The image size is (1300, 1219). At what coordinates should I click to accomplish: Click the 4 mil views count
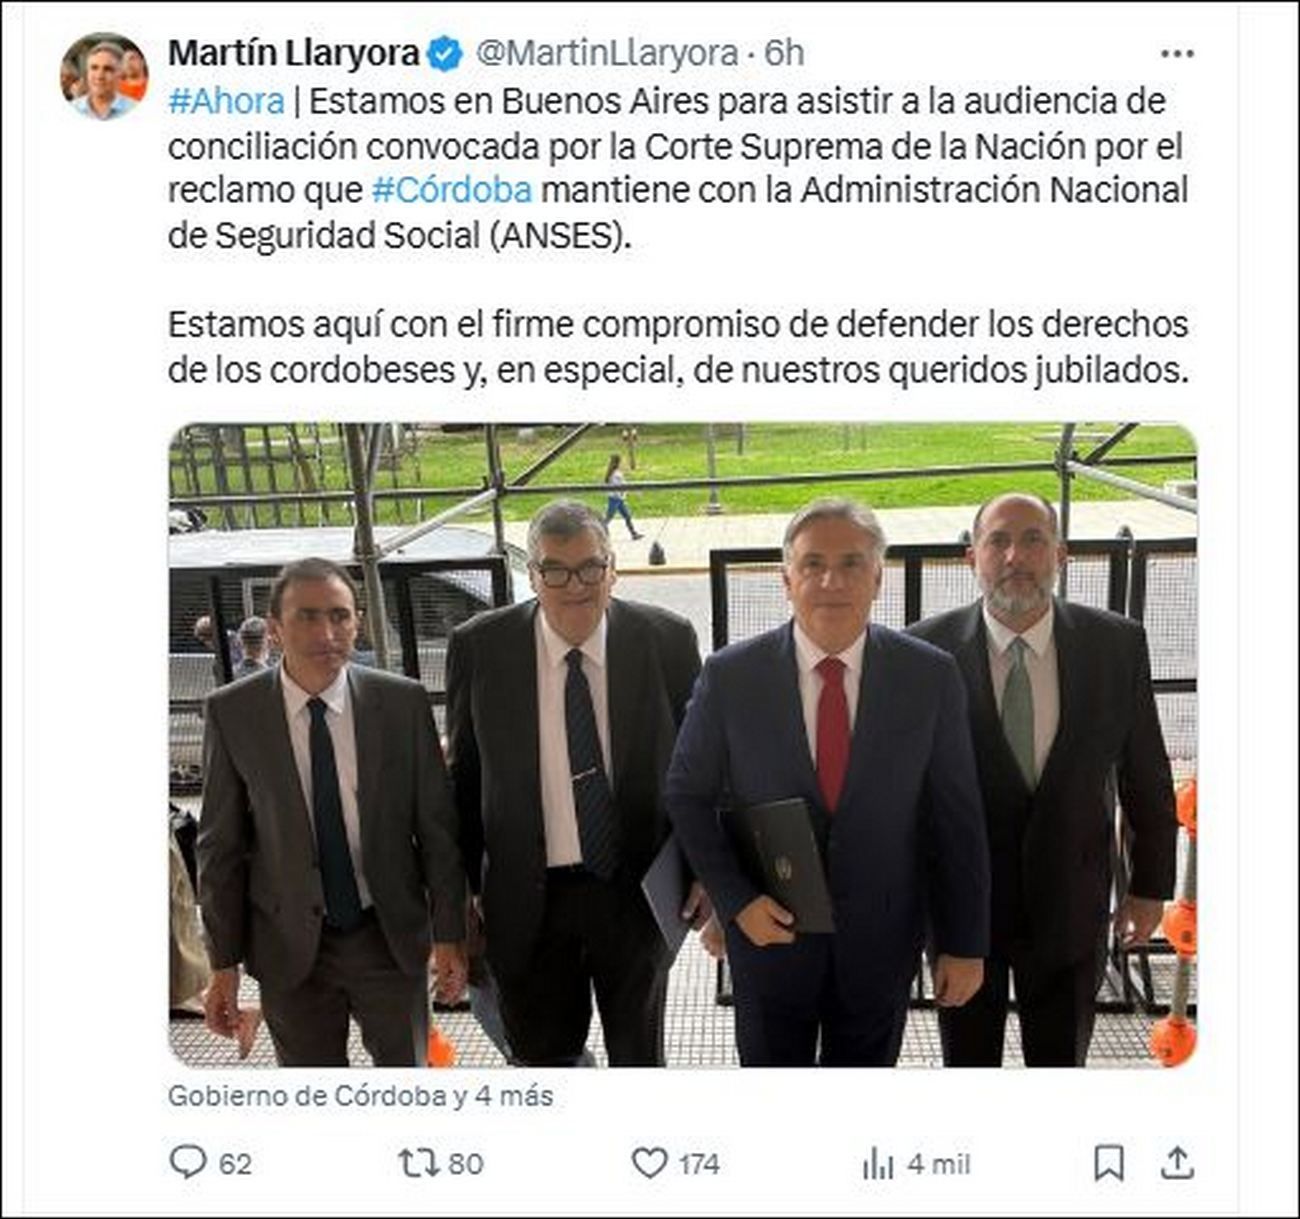938,1163
